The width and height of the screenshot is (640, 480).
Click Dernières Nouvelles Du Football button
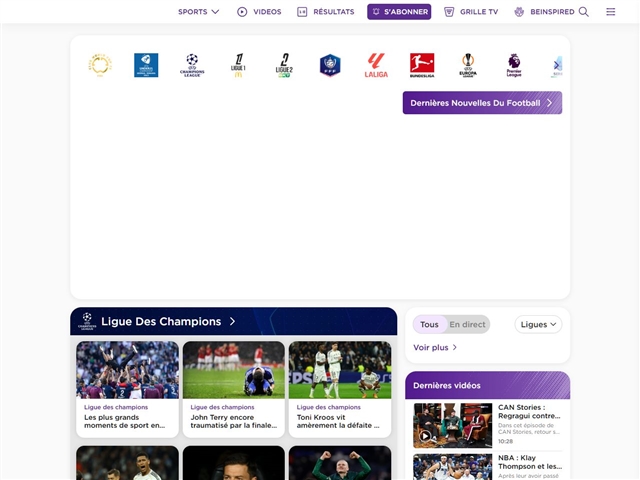point(482,103)
